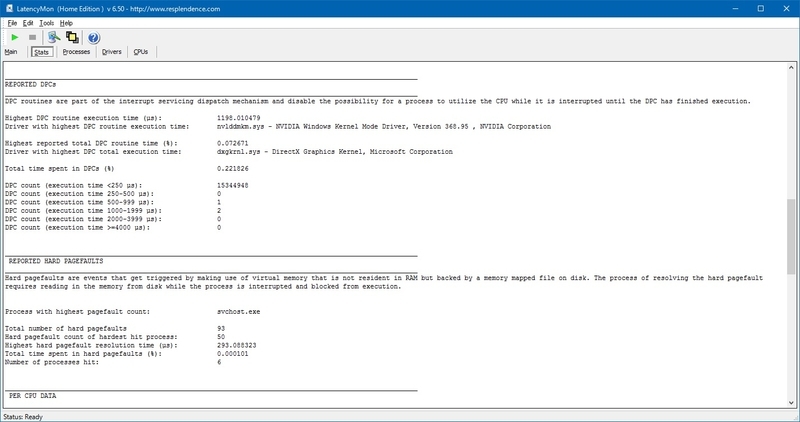Image resolution: width=800 pixels, height=422 pixels.
Task: Click the REPORTED DPCs heading
Action: pyautogui.click(x=31, y=84)
